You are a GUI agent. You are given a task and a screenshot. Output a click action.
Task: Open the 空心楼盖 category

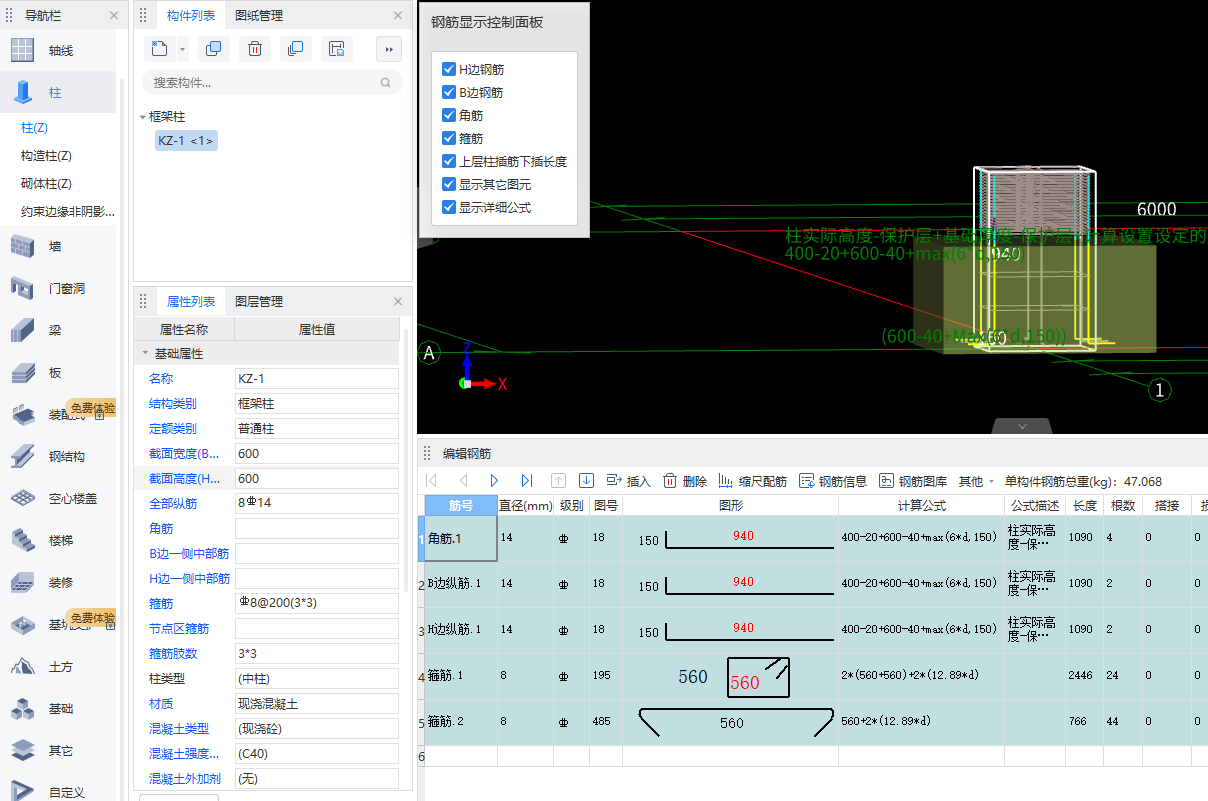pyautogui.click(x=60, y=498)
